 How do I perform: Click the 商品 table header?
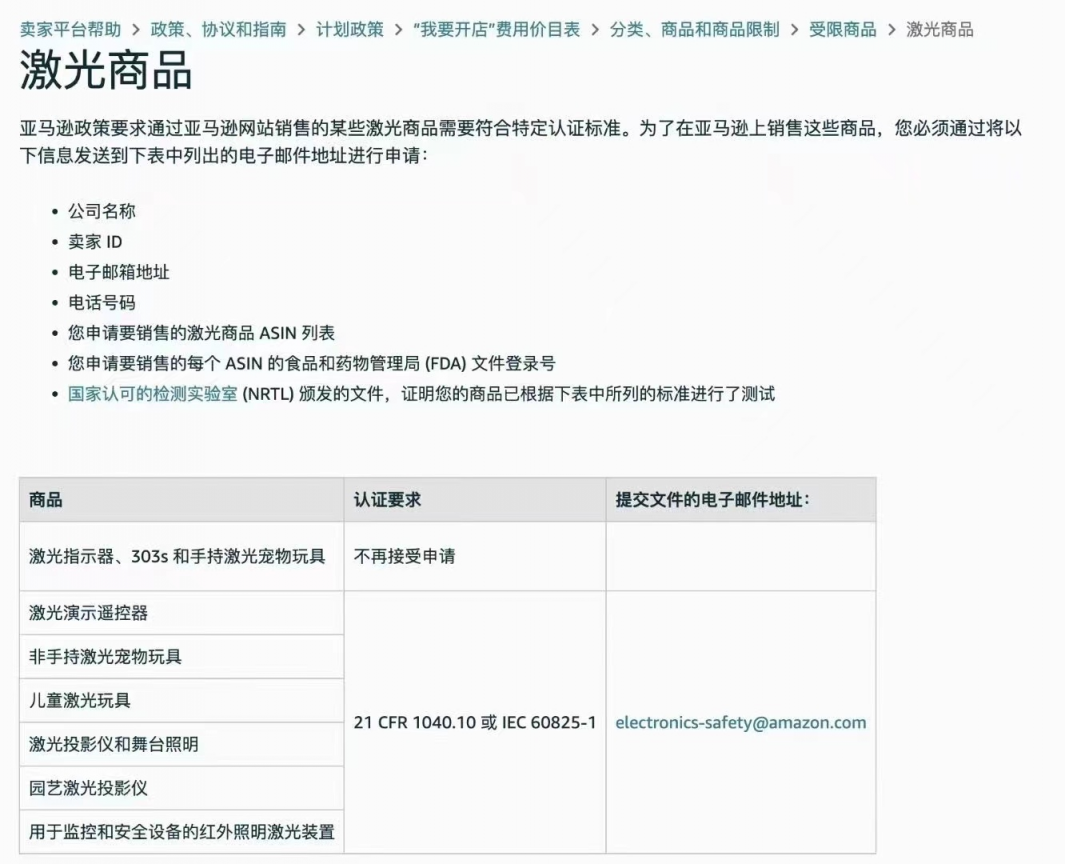point(181,500)
